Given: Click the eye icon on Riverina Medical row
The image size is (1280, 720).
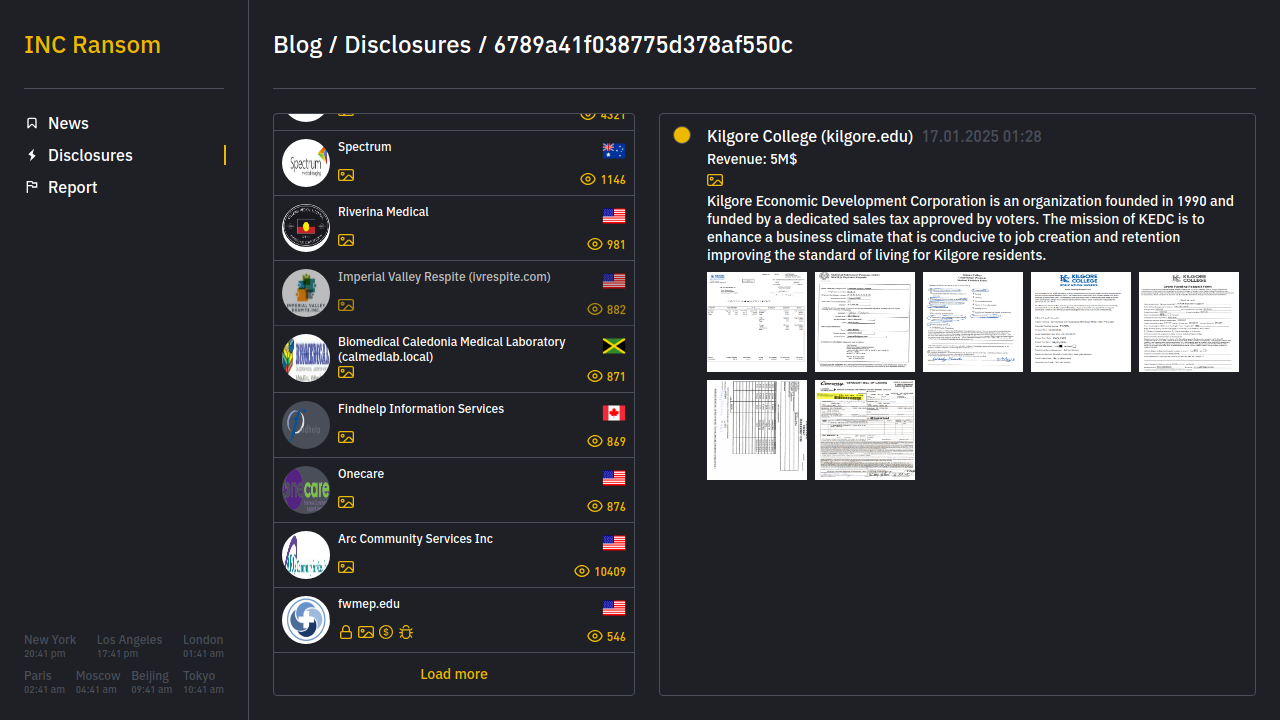Looking at the screenshot, I should tap(595, 244).
